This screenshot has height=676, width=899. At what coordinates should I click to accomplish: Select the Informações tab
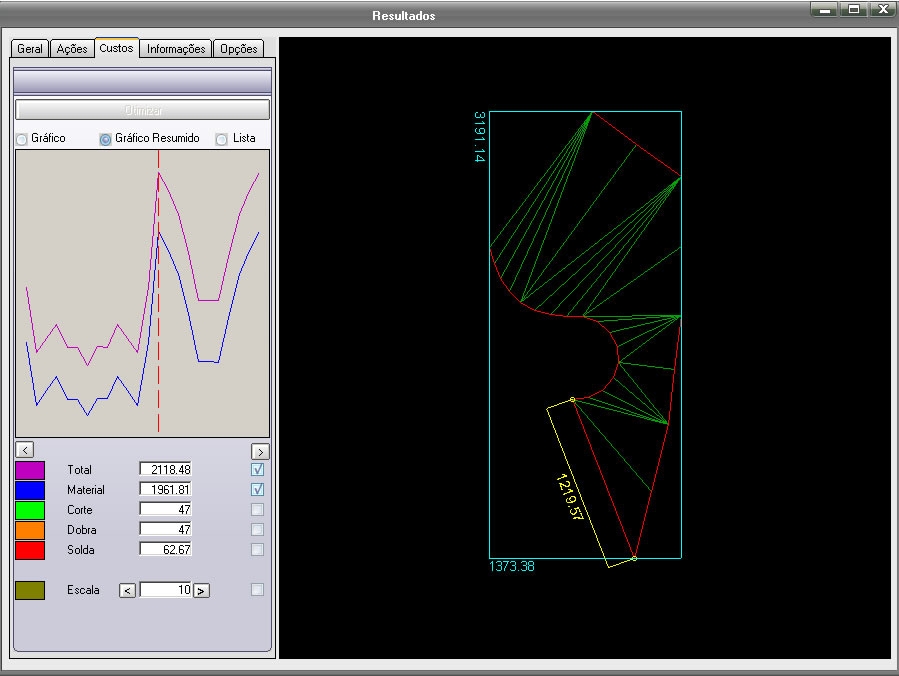click(176, 49)
